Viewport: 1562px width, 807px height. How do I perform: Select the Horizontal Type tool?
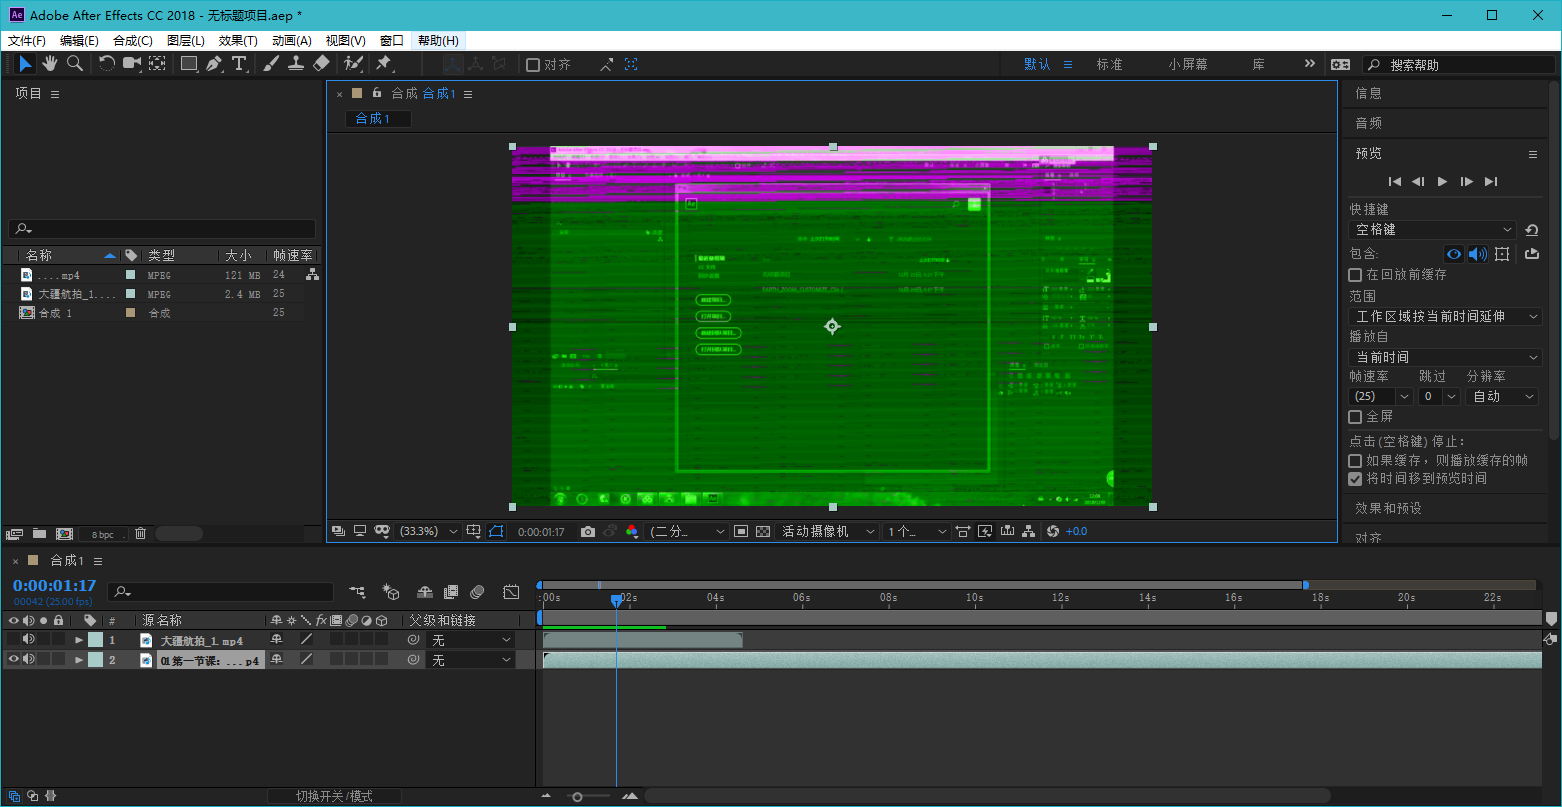coord(240,64)
